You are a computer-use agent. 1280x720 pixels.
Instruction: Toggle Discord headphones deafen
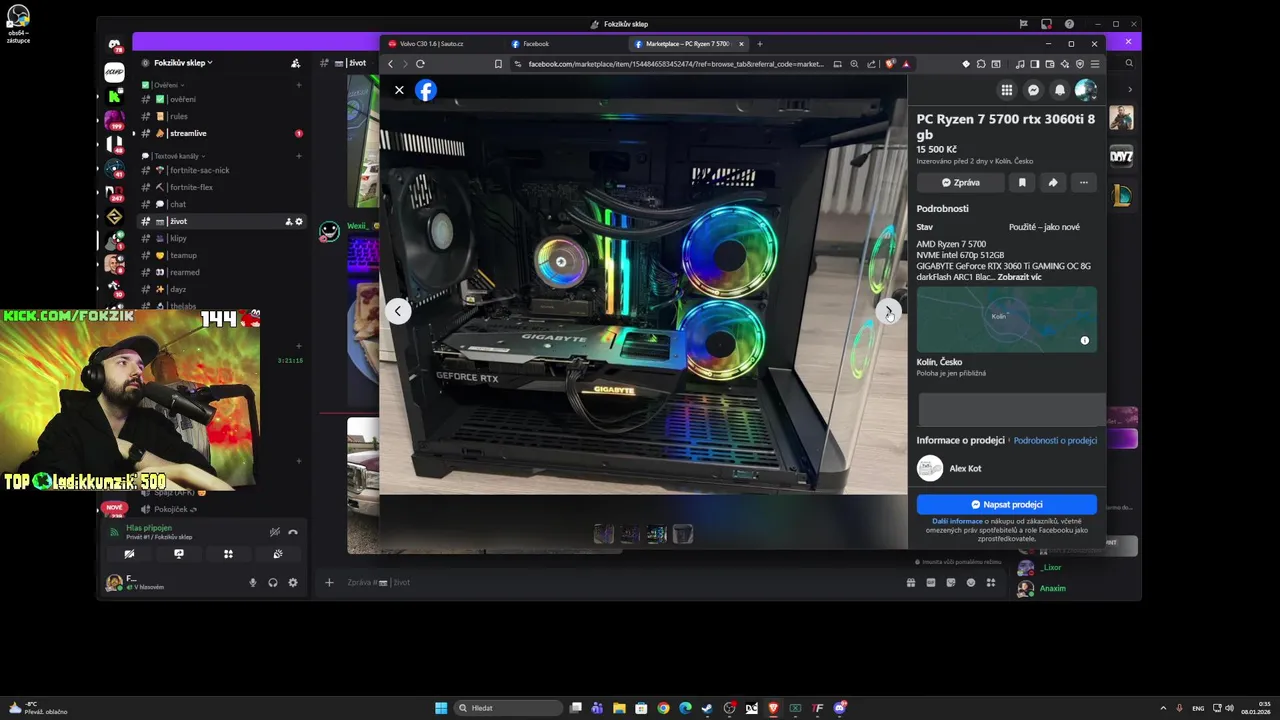point(272,582)
